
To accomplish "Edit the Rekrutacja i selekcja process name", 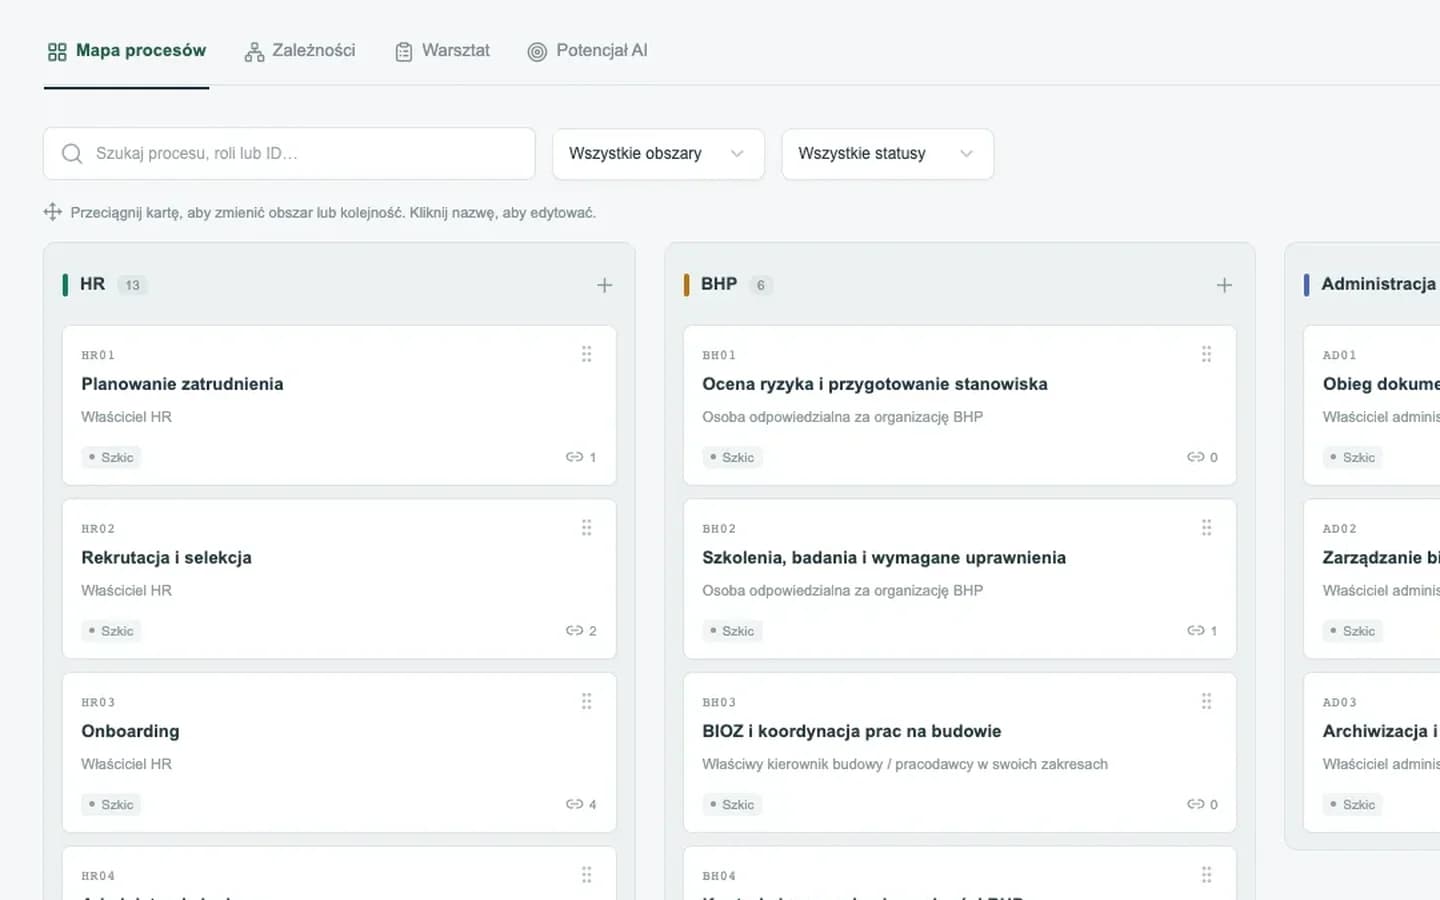I will pos(166,558).
